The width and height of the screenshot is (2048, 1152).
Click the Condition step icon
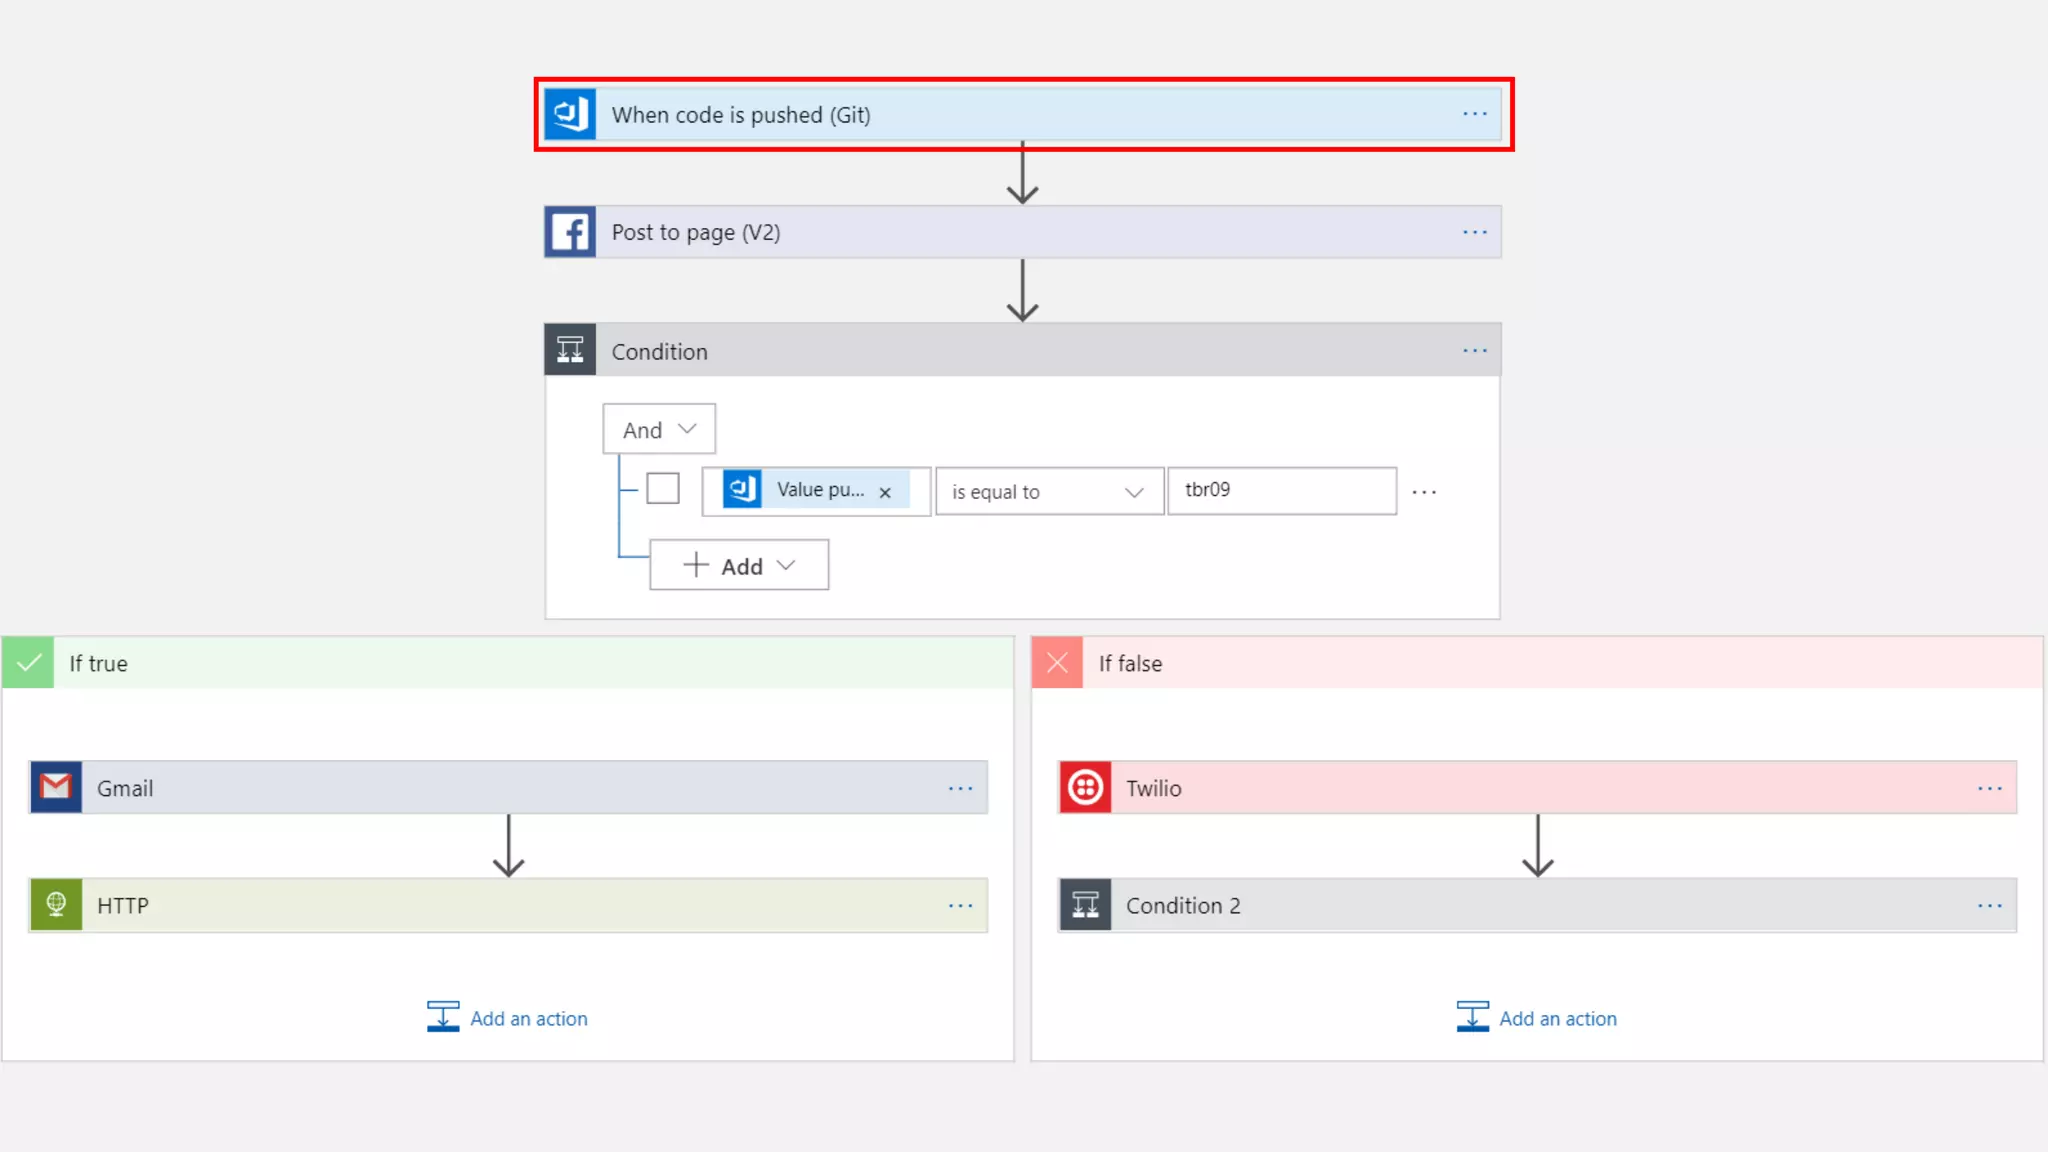click(x=570, y=350)
